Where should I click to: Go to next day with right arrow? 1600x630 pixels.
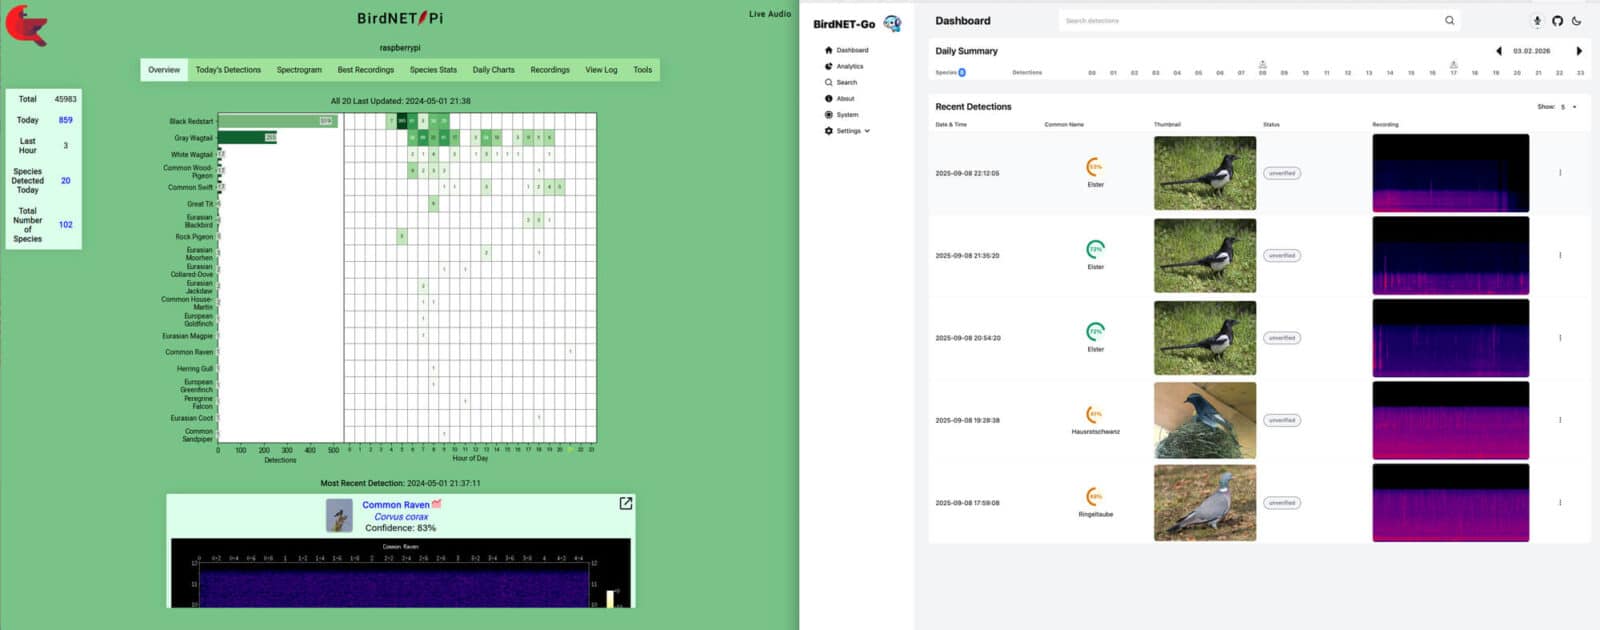point(1579,51)
